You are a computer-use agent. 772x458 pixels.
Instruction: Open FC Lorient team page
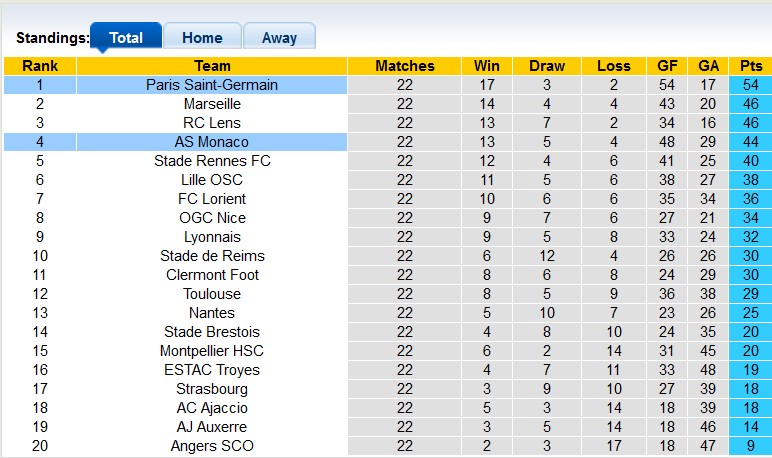tap(212, 199)
